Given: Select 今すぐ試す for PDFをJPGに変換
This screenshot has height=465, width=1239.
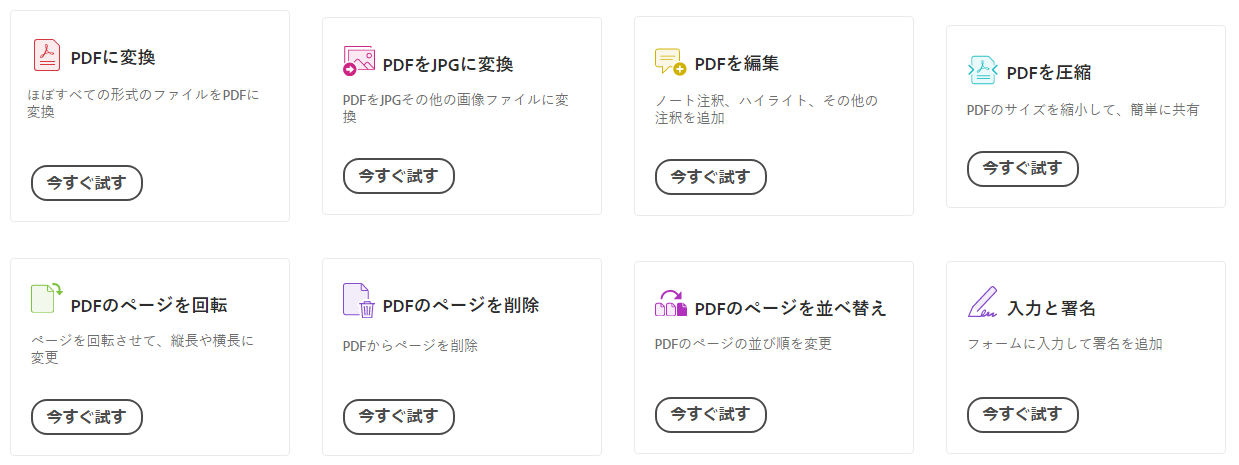Looking at the screenshot, I should click(399, 176).
